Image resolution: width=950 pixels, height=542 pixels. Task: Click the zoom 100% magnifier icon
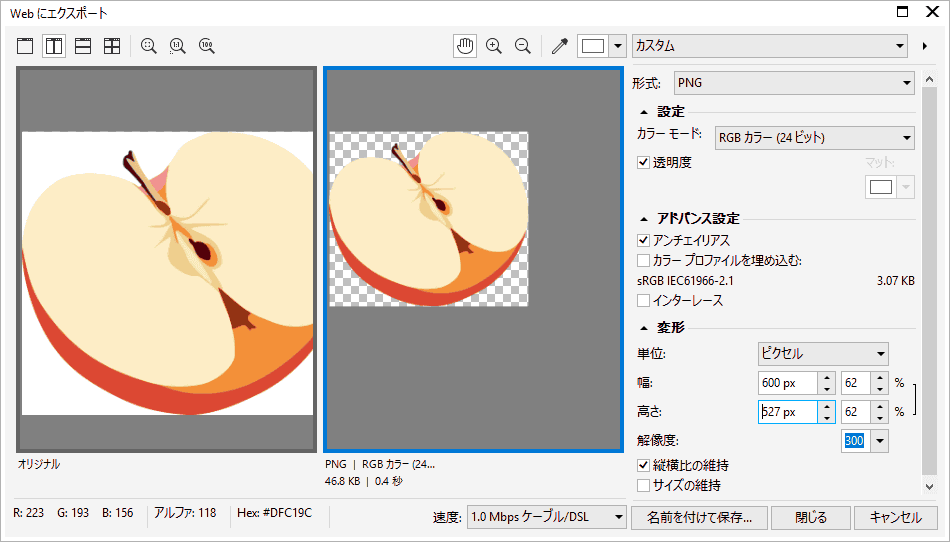point(207,46)
